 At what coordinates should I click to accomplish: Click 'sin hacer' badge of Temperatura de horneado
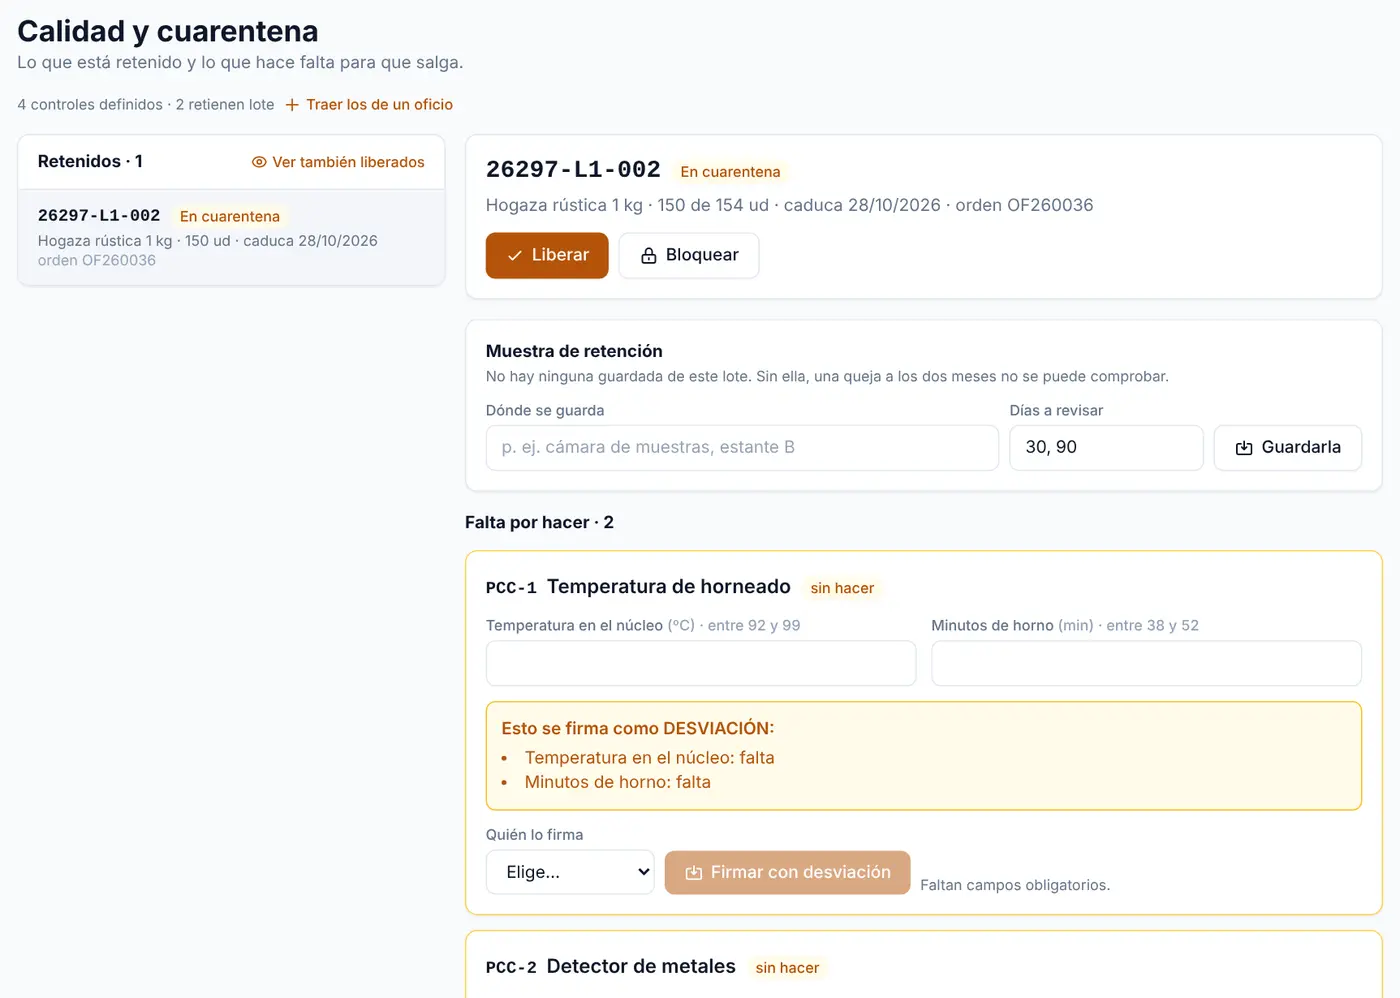pyautogui.click(x=842, y=588)
